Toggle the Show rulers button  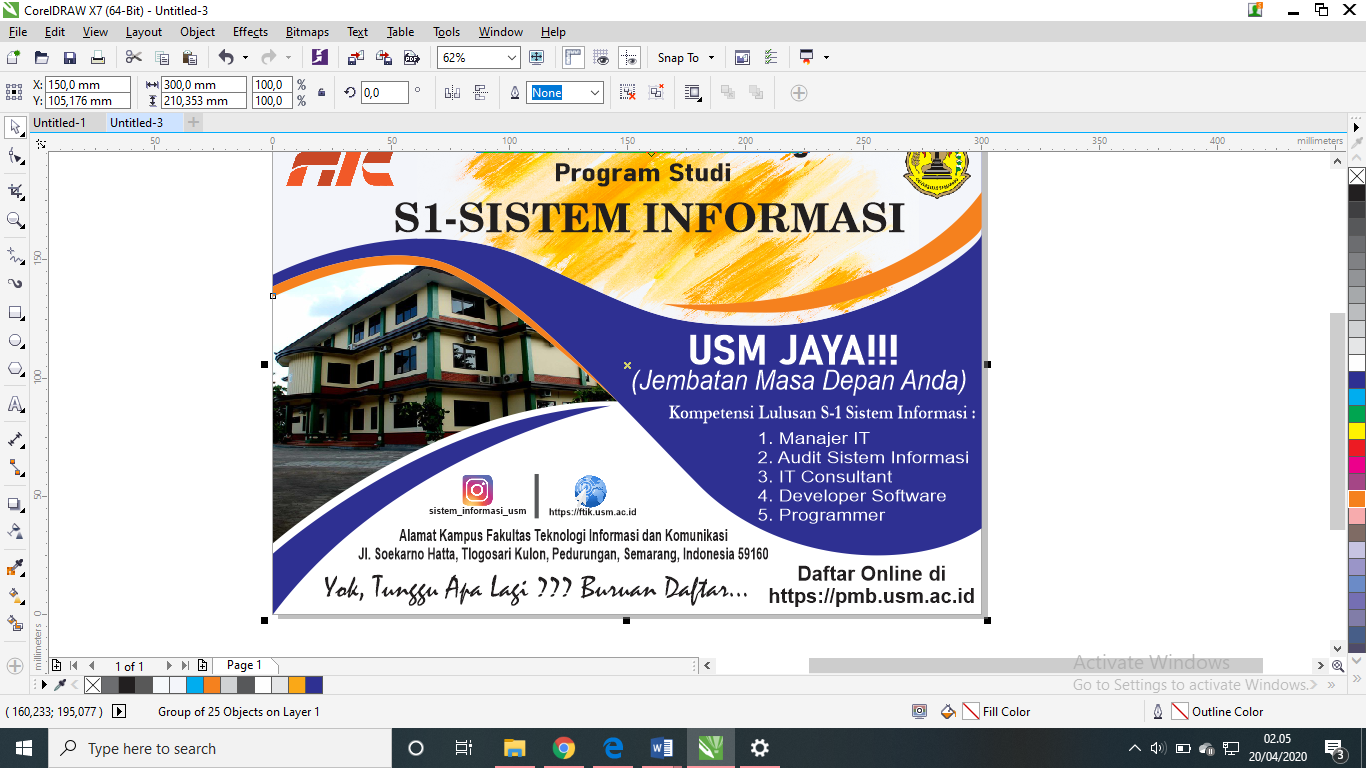click(x=573, y=58)
